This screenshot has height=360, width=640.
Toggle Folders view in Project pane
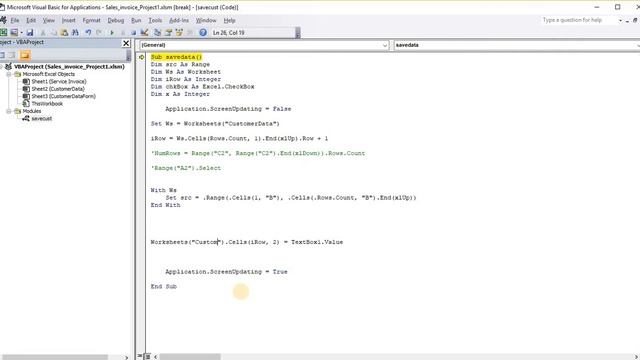tap(25, 56)
